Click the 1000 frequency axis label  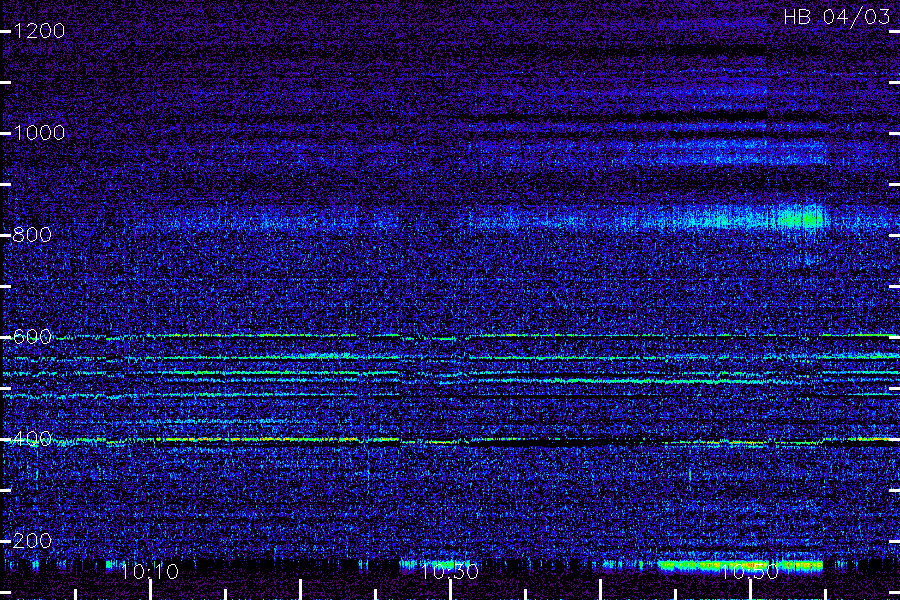coord(39,133)
